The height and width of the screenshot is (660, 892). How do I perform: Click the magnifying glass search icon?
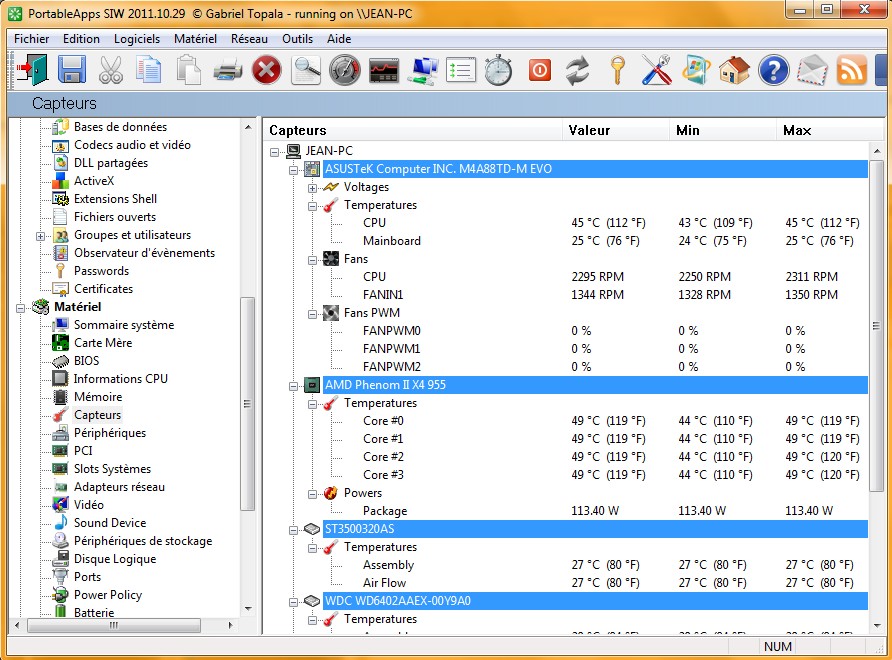pyautogui.click(x=306, y=70)
